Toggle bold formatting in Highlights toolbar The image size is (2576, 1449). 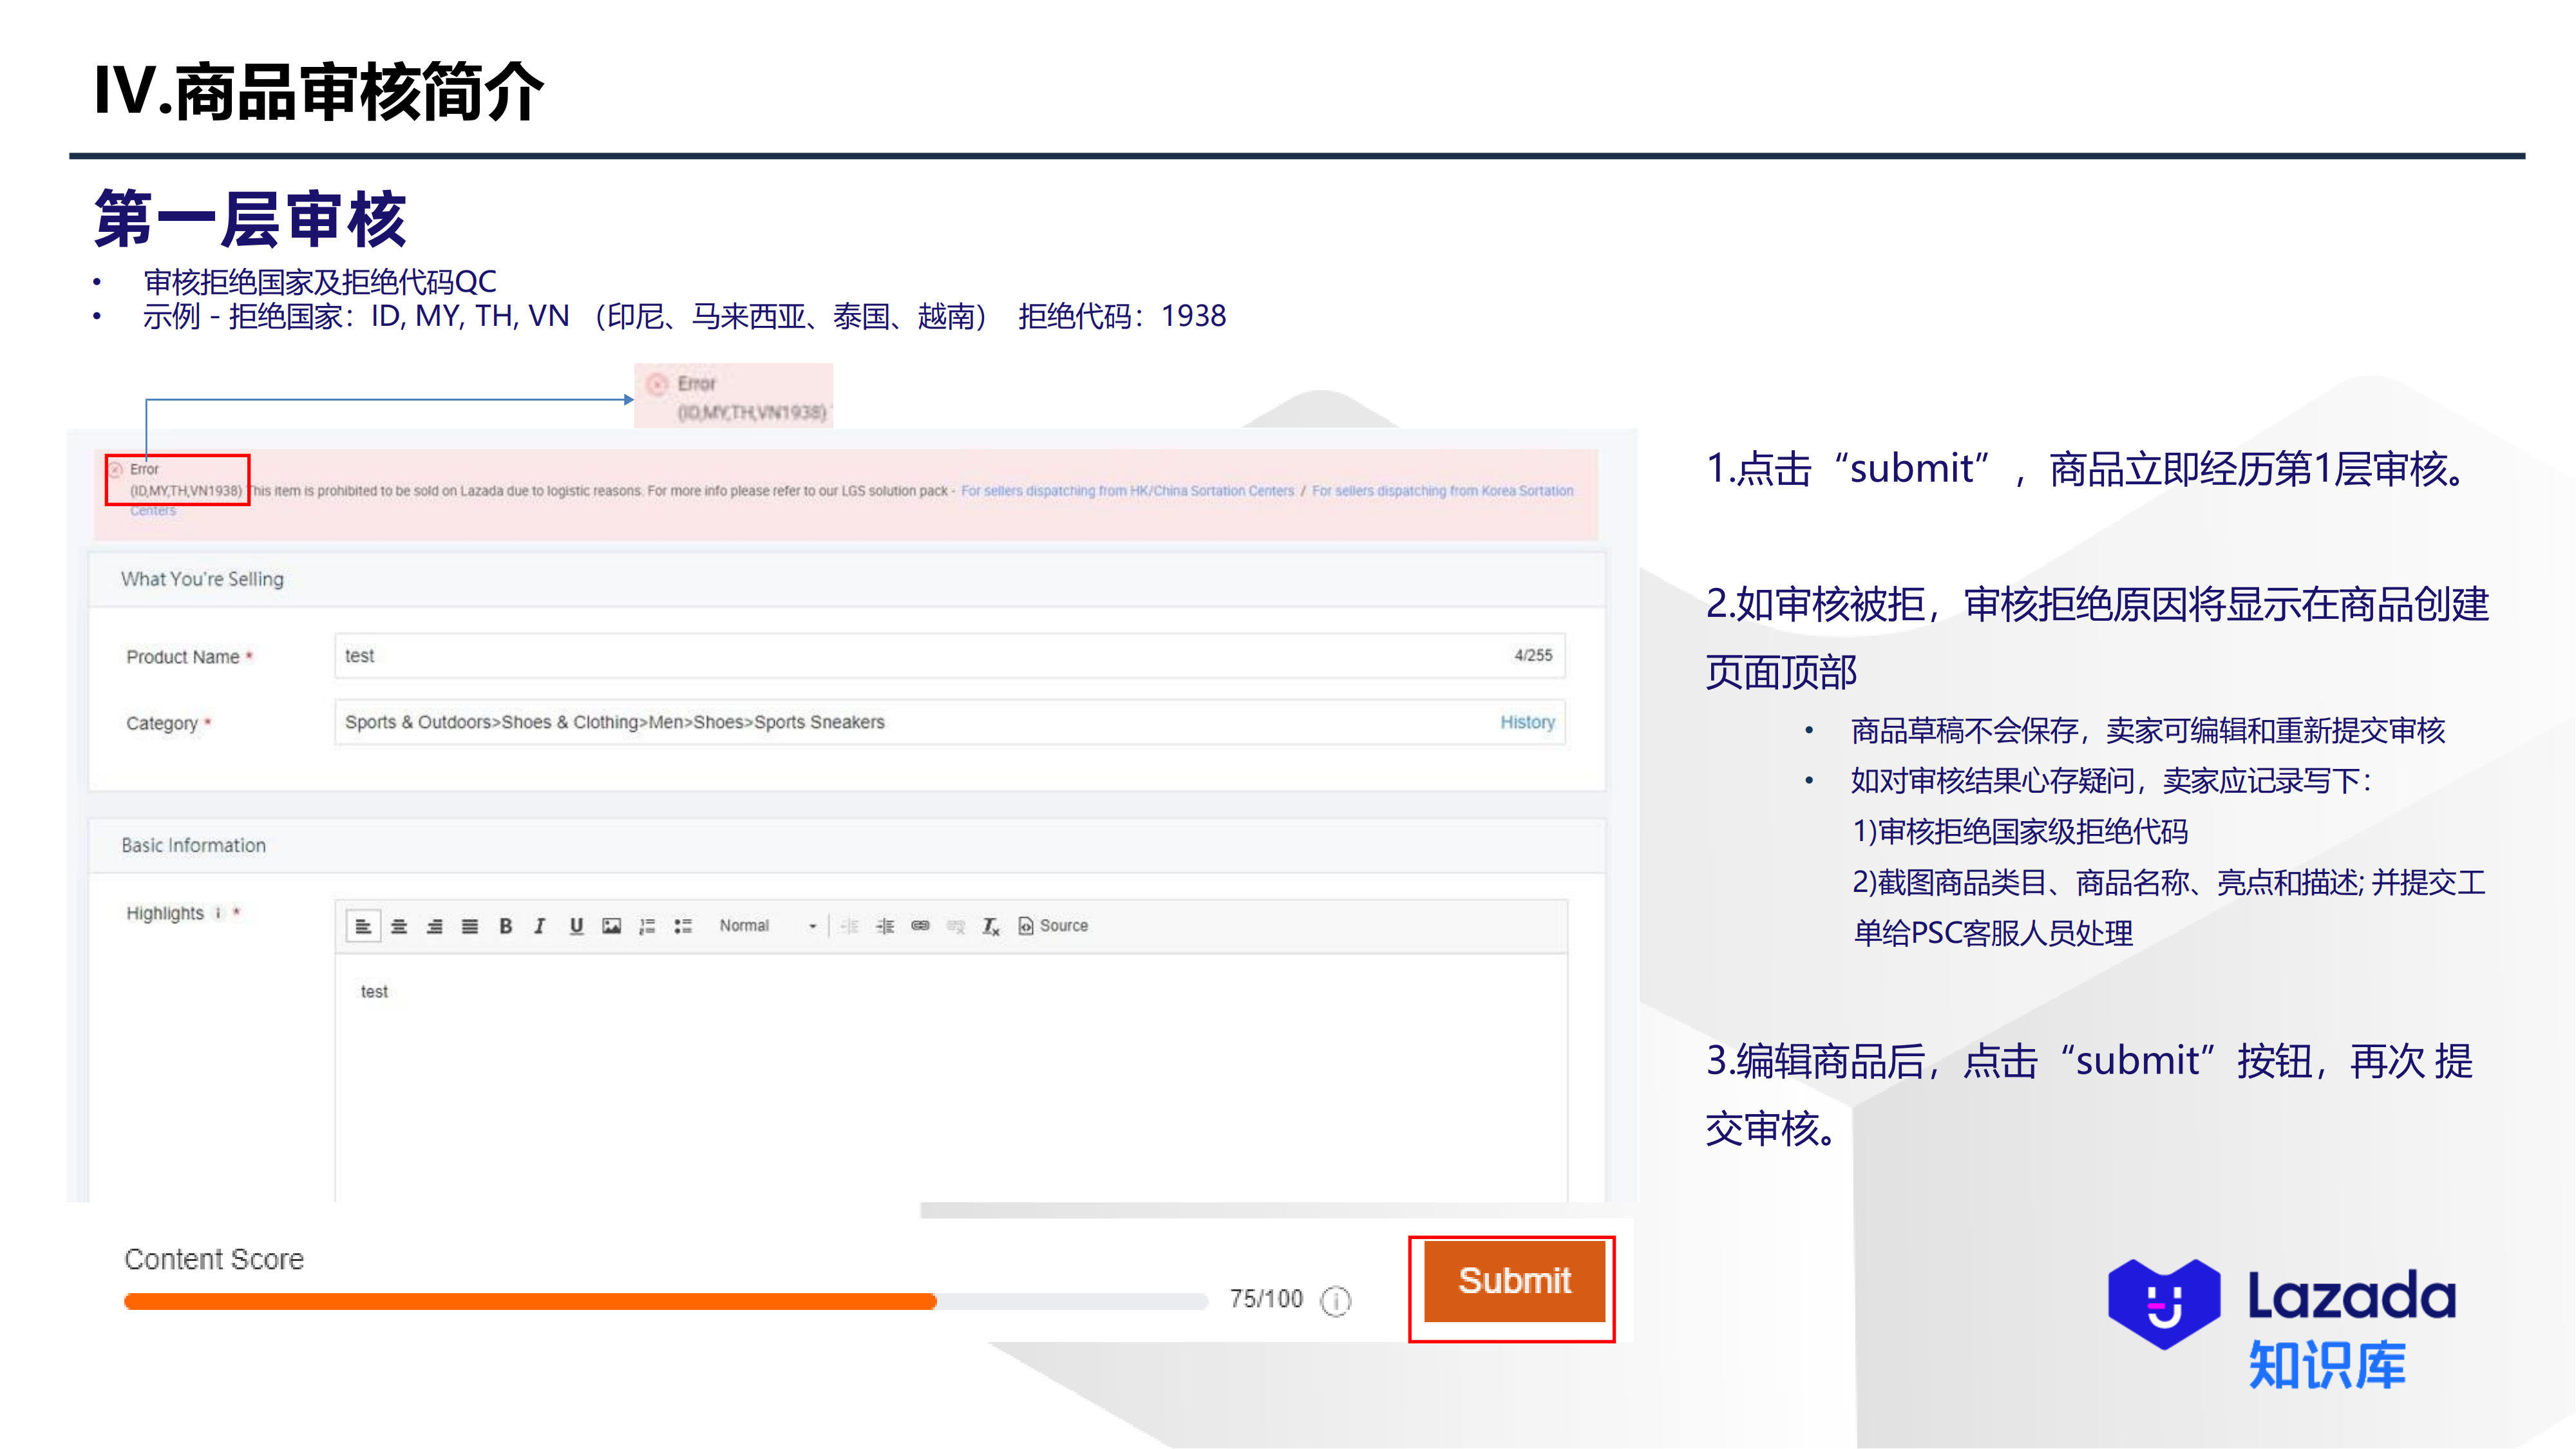click(x=506, y=926)
